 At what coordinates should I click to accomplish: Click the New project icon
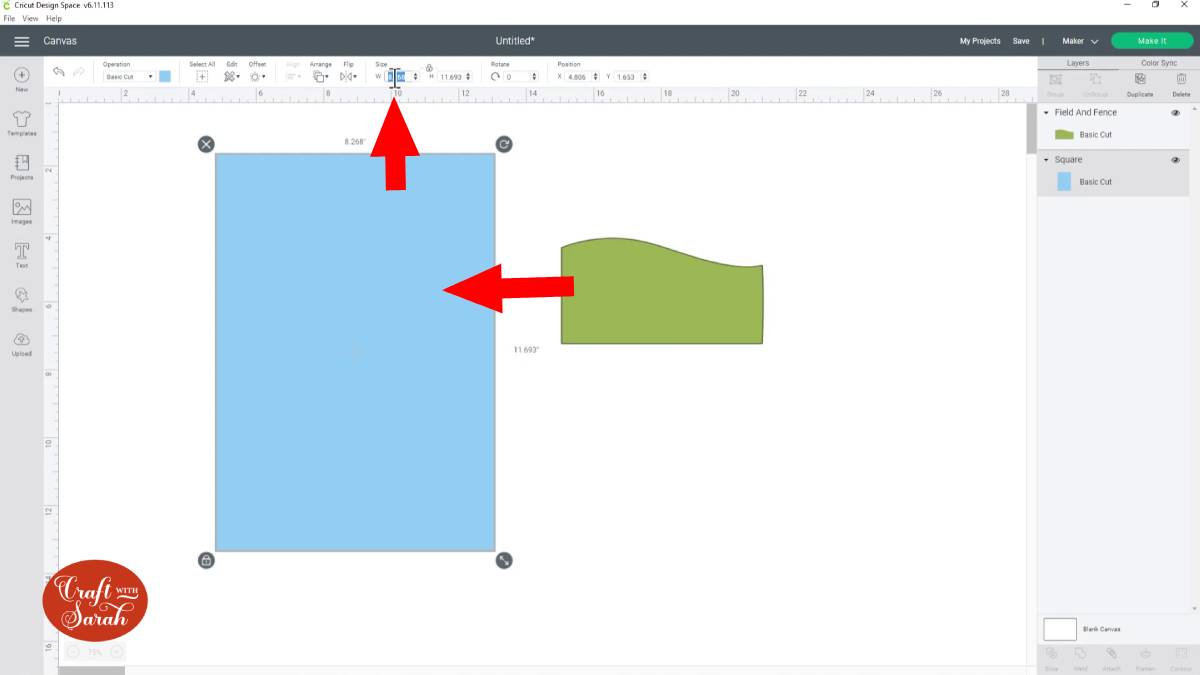tap(21, 75)
